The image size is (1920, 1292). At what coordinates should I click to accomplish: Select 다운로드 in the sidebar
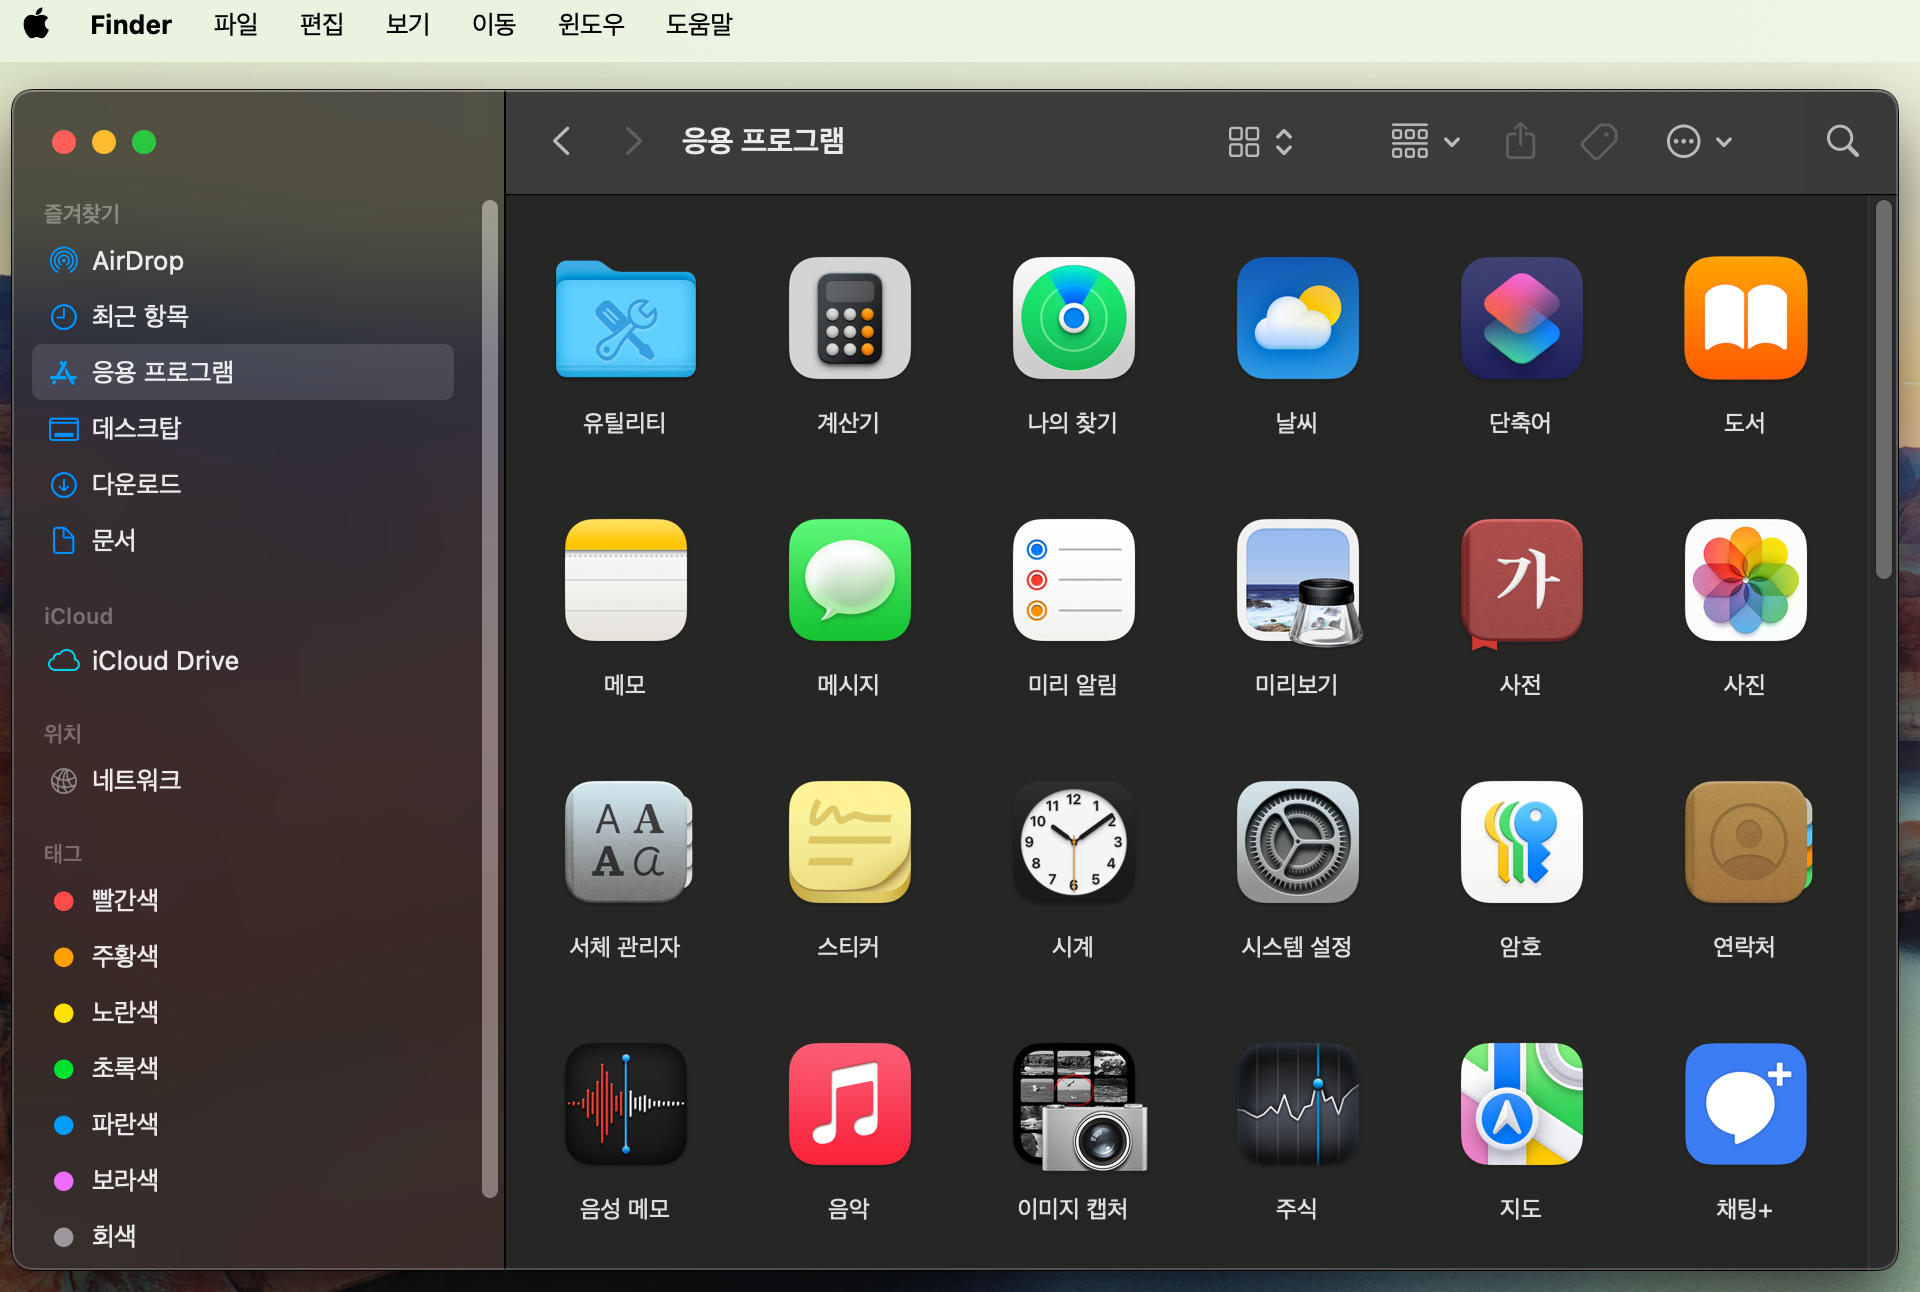(136, 484)
